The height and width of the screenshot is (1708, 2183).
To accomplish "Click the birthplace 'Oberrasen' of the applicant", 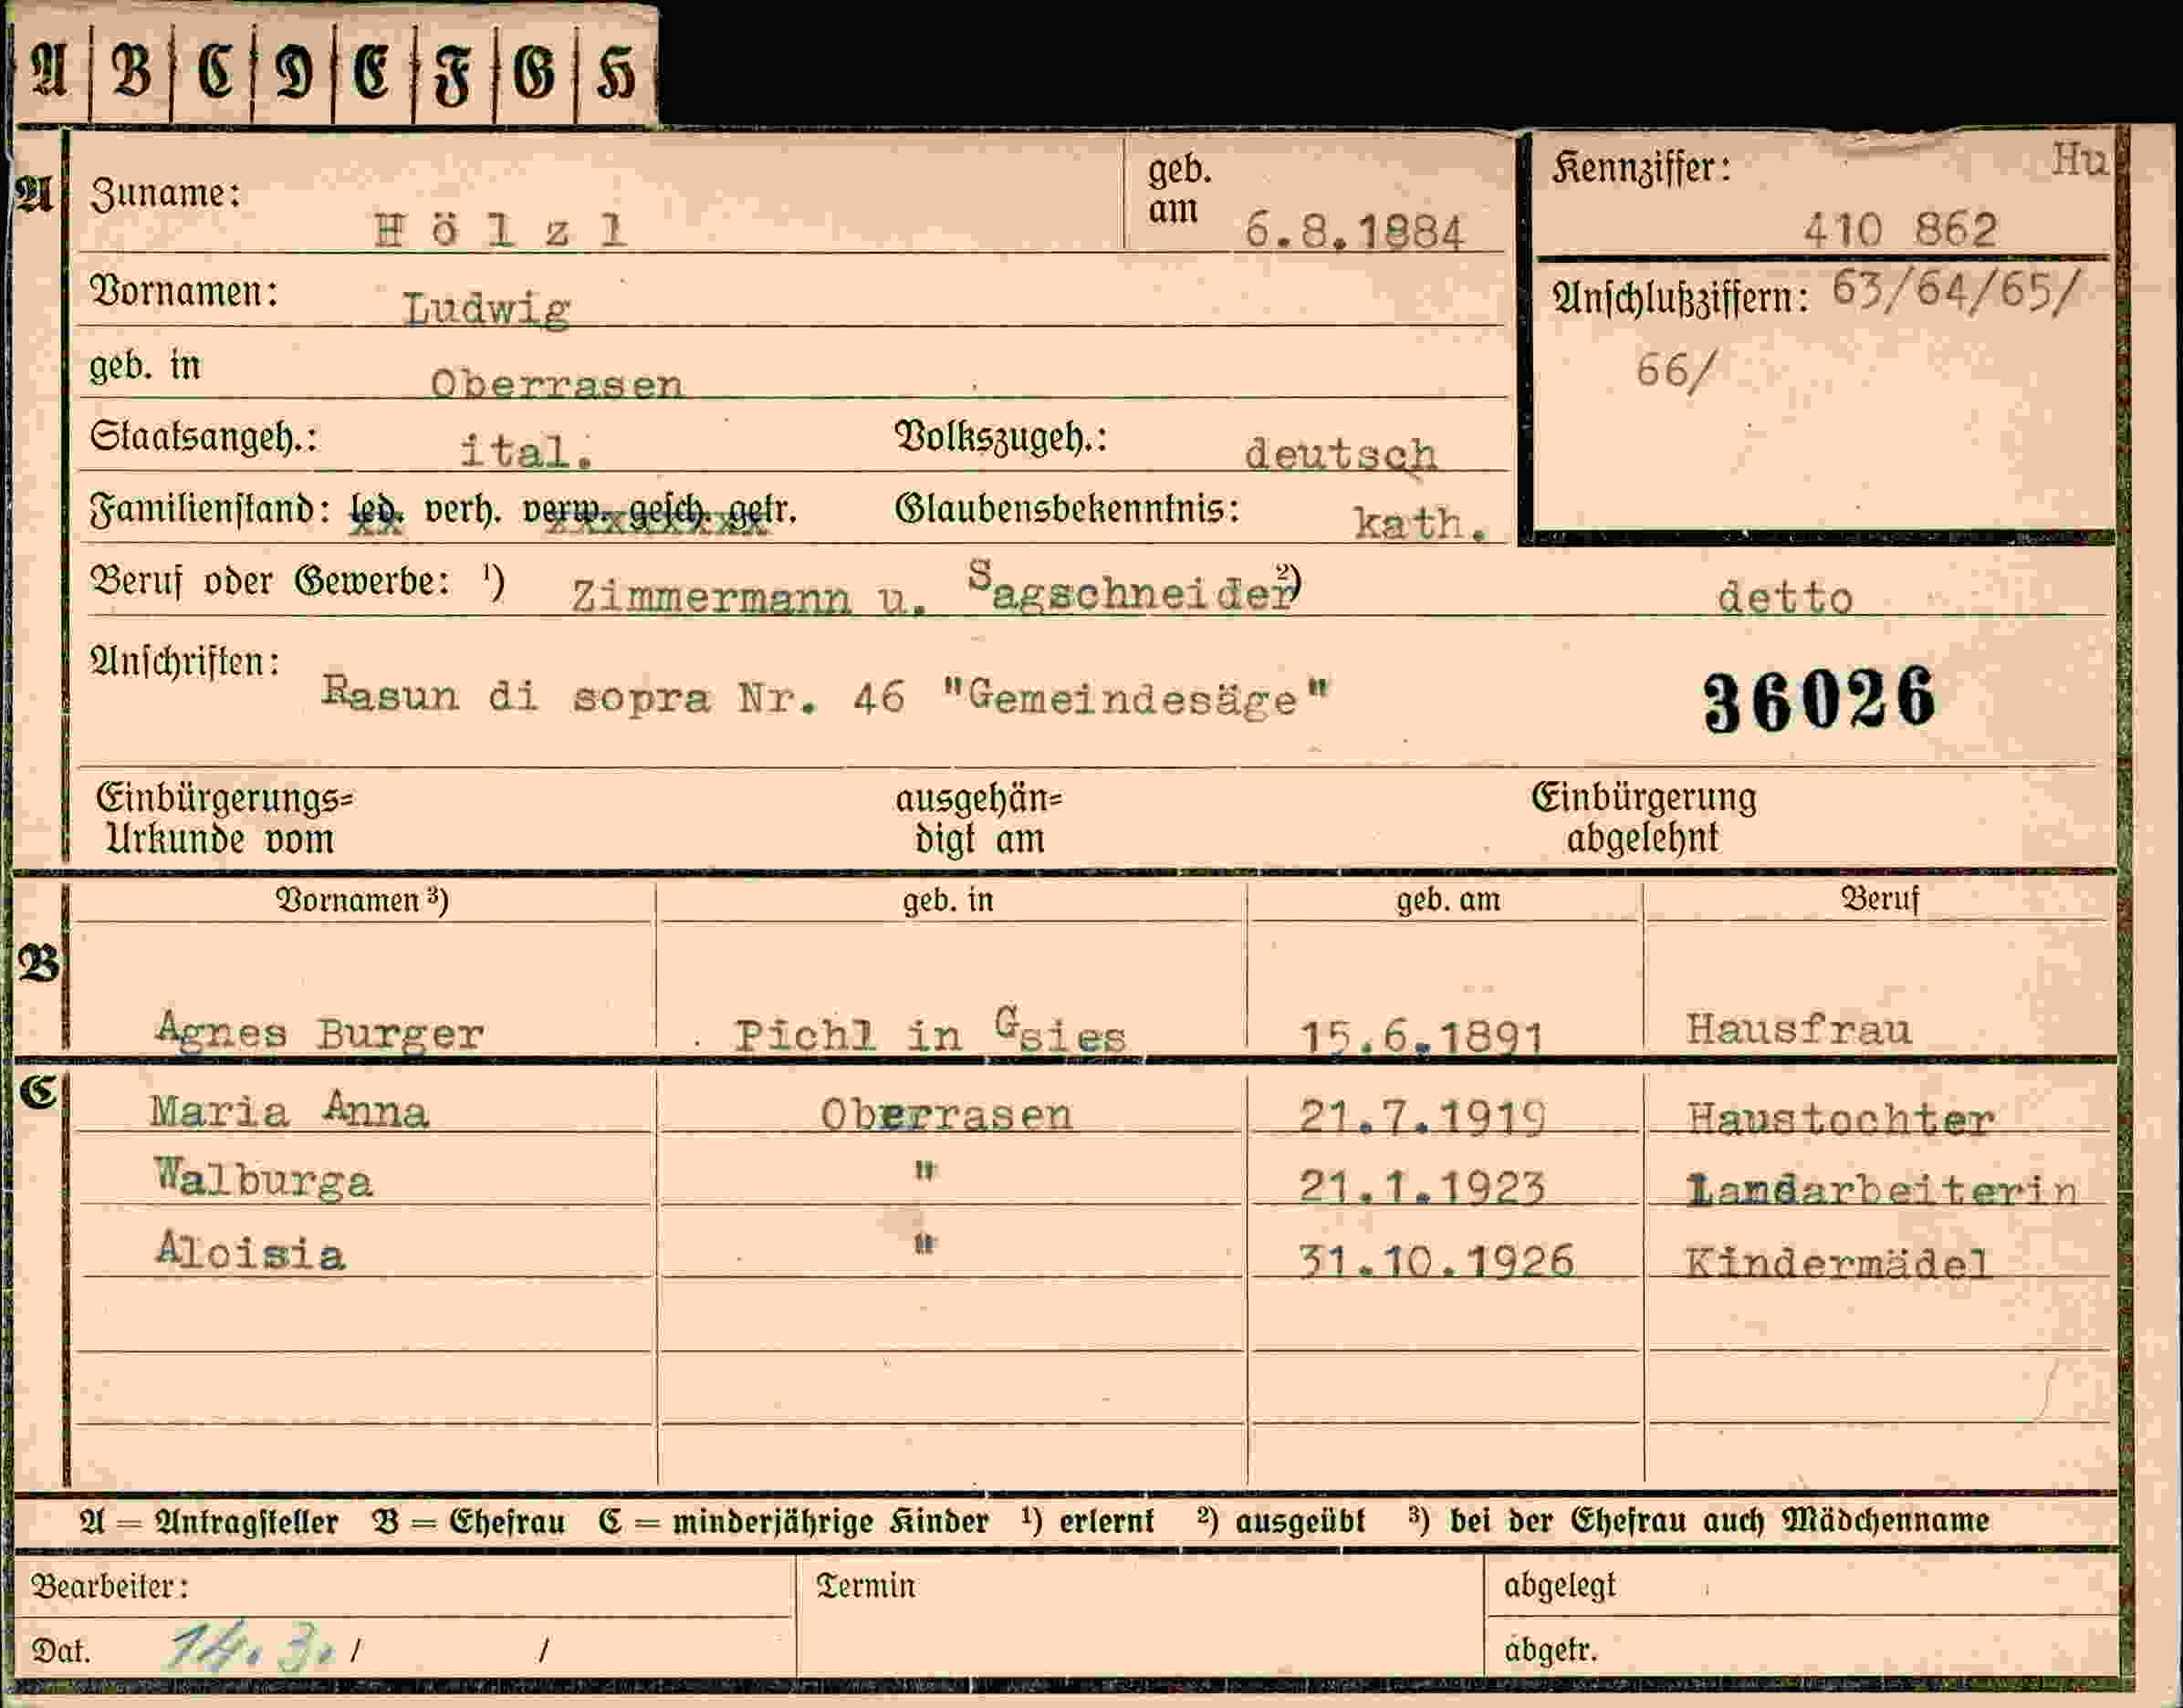I will click(557, 384).
